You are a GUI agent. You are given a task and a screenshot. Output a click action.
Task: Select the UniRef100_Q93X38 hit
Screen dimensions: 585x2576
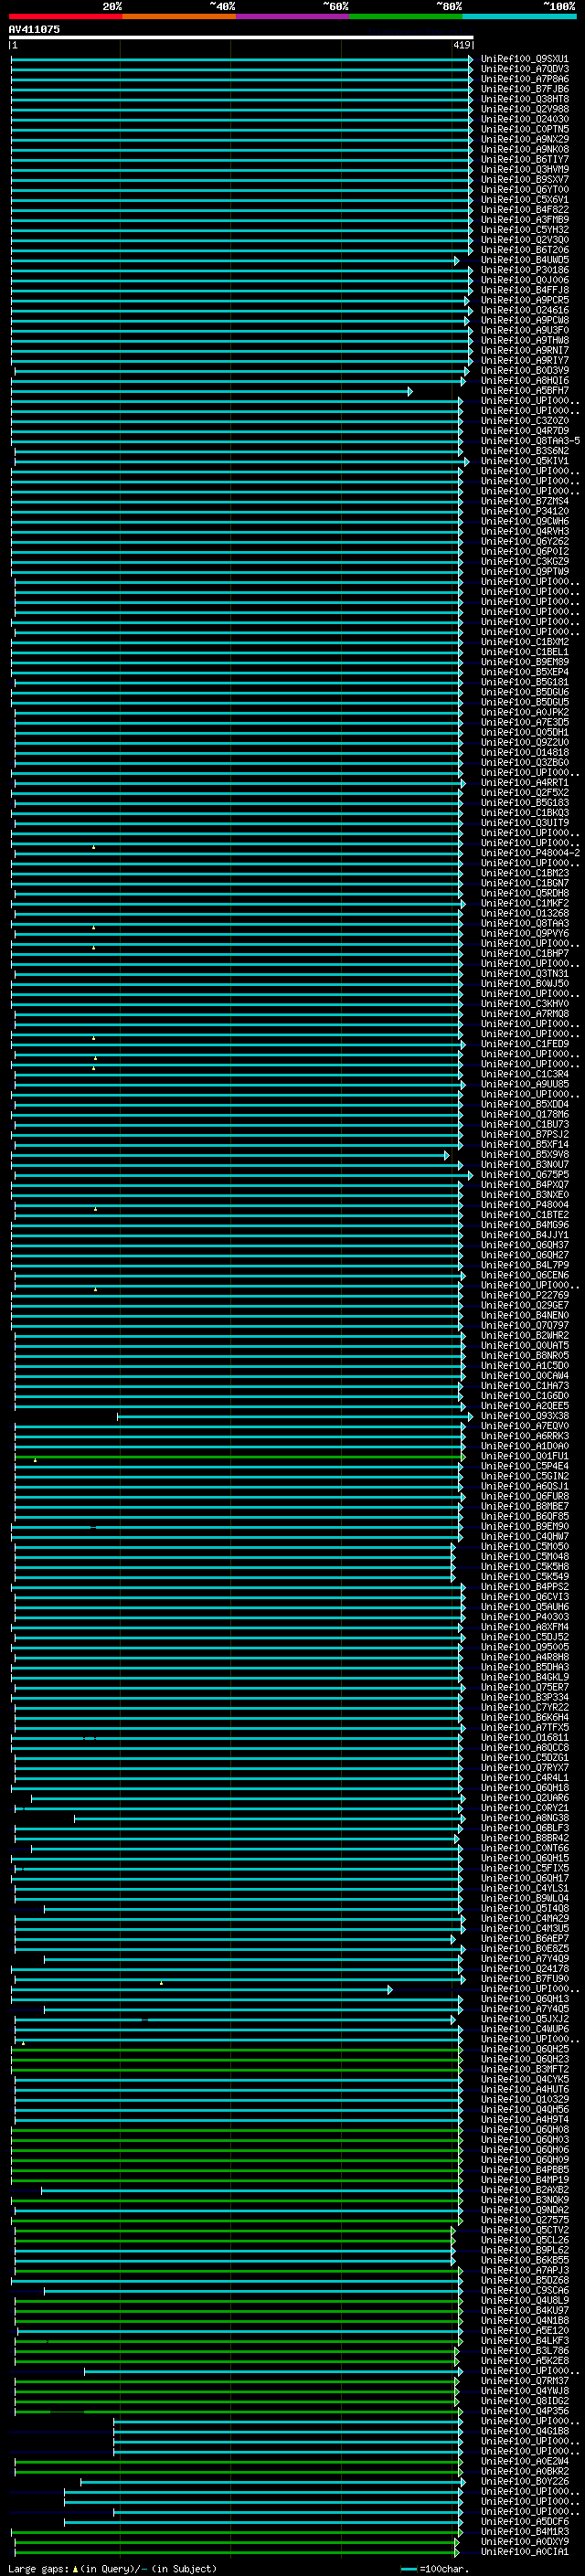[524, 1416]
